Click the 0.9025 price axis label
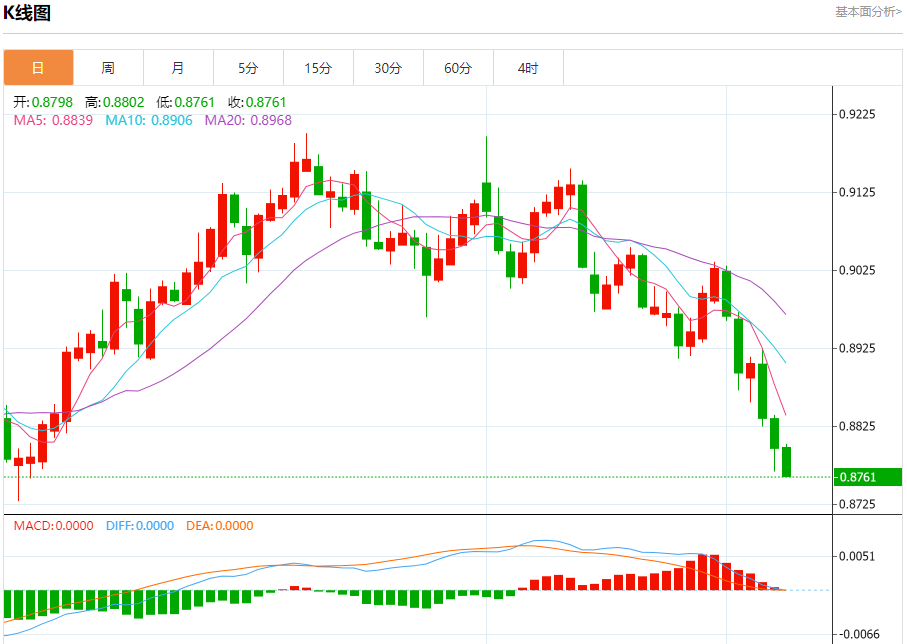The height and width of the screenshot is (644, 907). [x=857, y=270]
